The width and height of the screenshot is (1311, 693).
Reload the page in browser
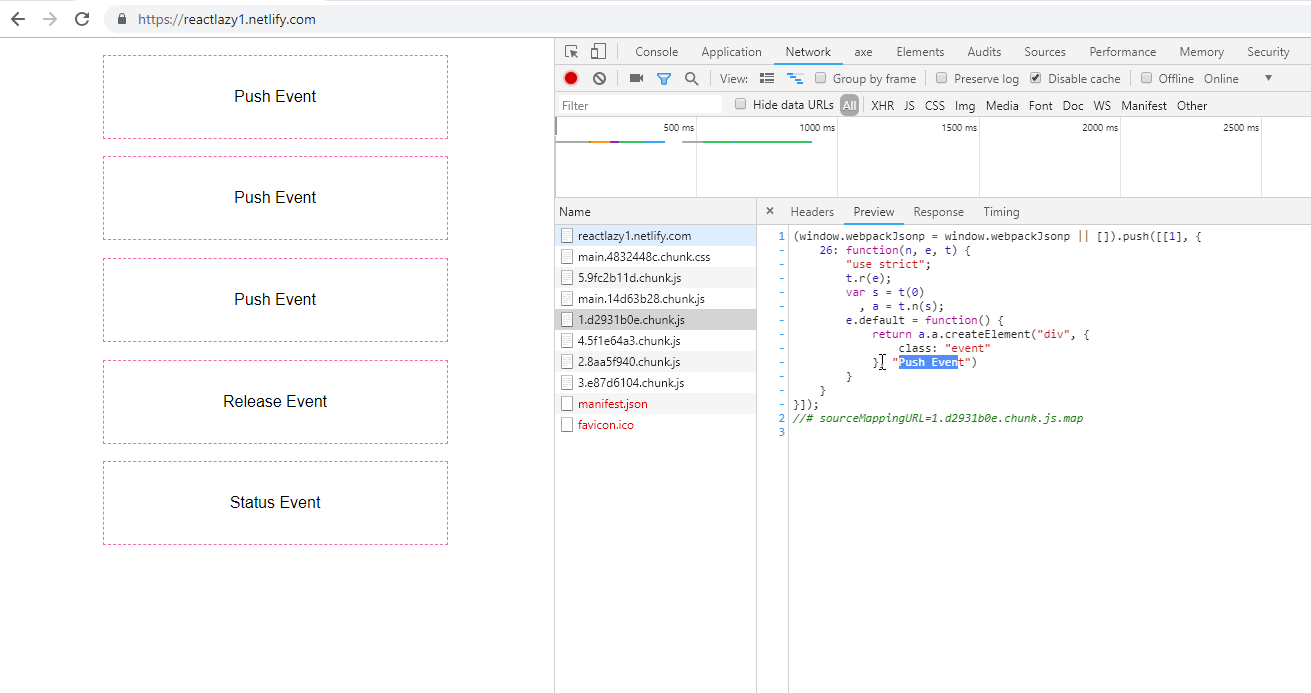tap(82, 19)
